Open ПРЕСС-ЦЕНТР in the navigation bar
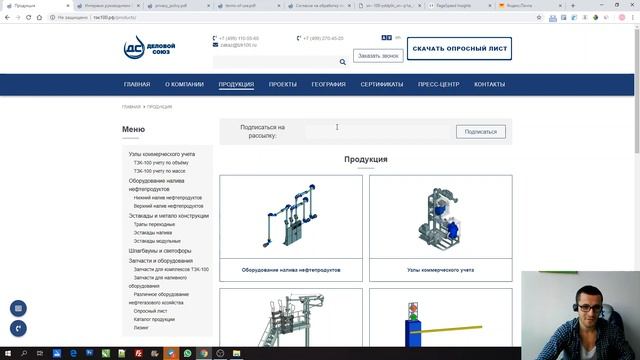The height and width of the screenshot is (360, 640). (438, 84)
